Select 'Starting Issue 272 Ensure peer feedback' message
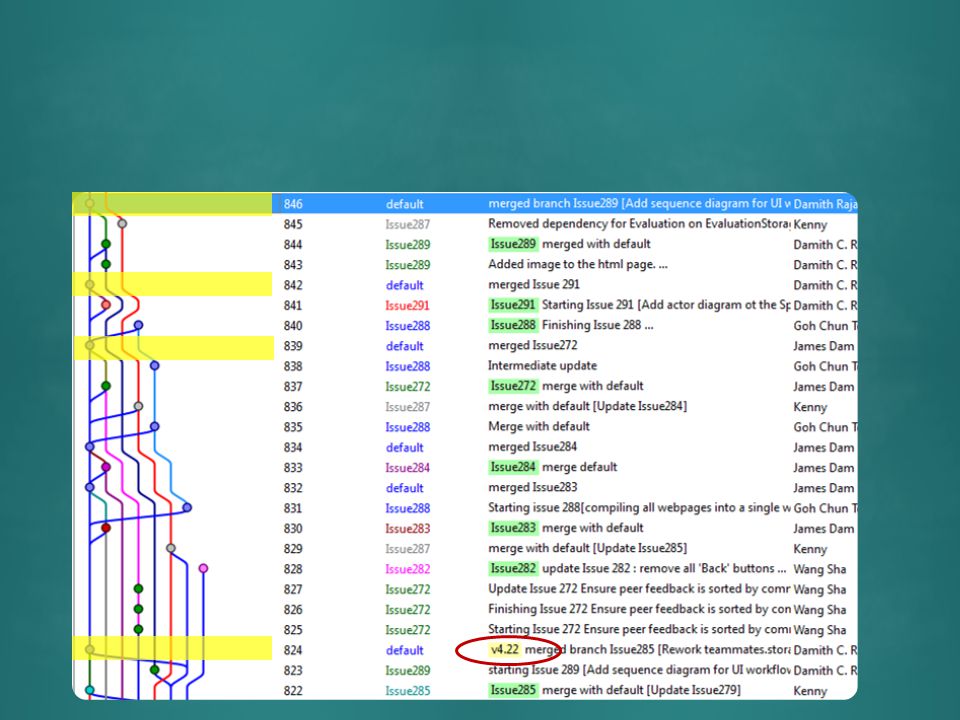 click(639, 629)
